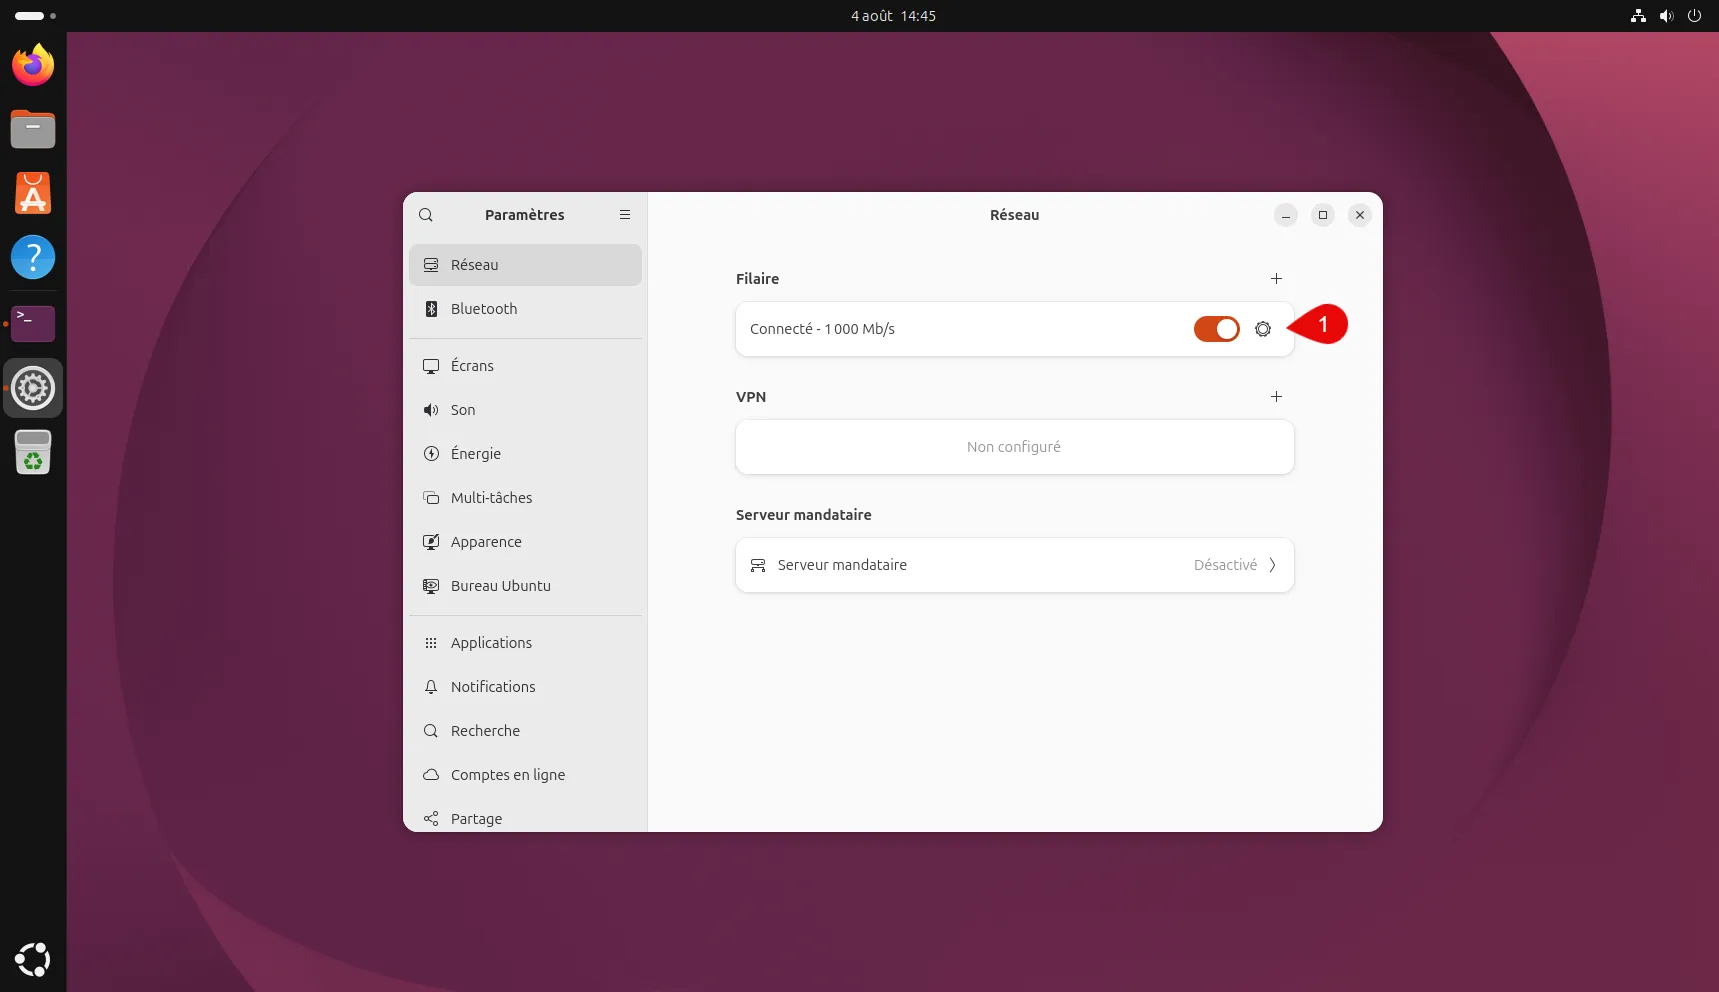Viewport: 1719px width, 992px height.
Task: Open wired connection gear settings
Action: click(1263, 329)
